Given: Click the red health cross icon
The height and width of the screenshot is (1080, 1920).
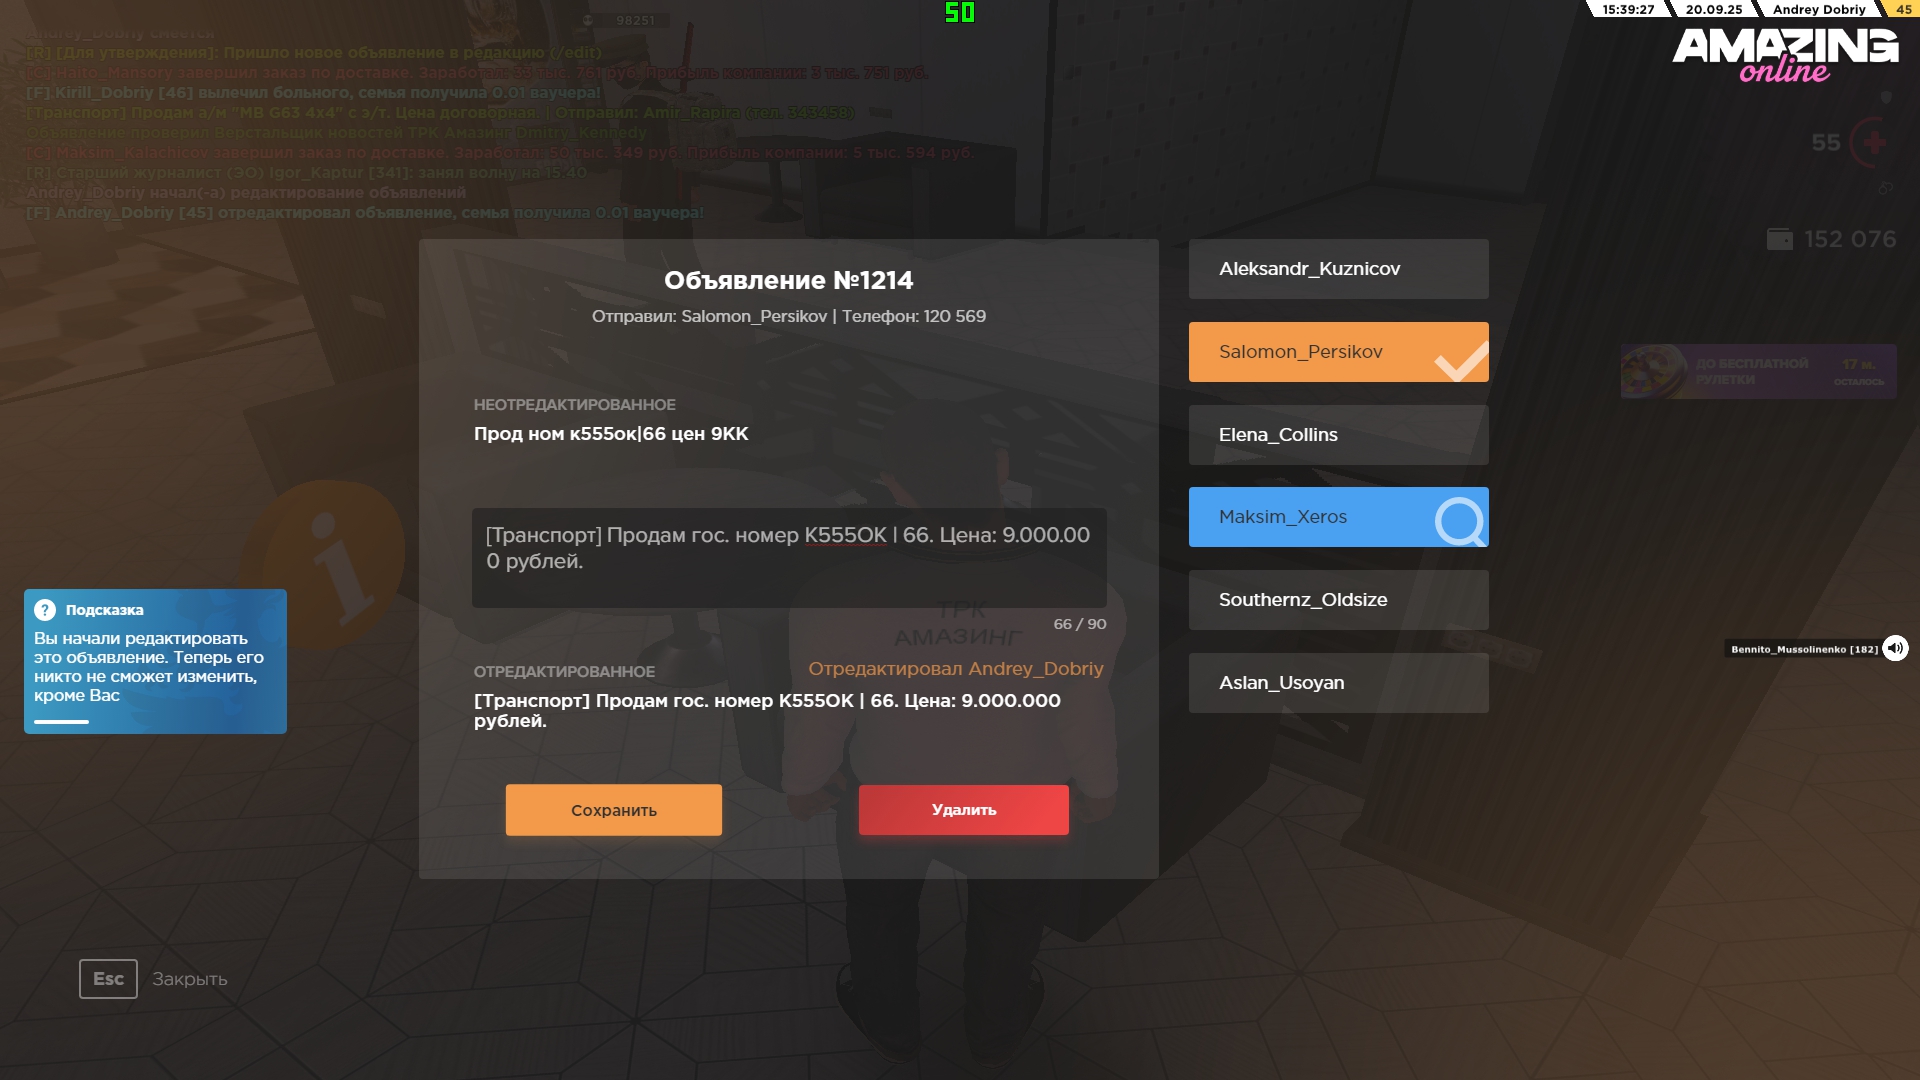Looking at the screenshot, I should [1874, 143].
